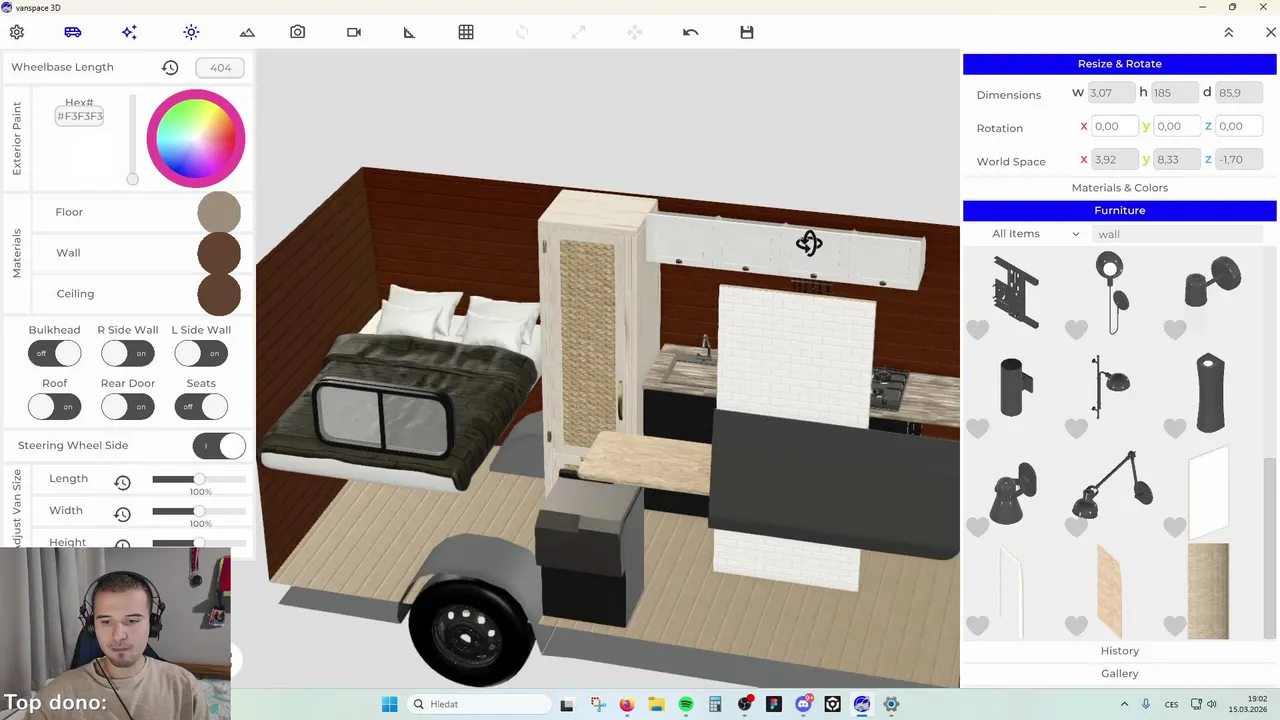This screenshot has width=1280, height=720.
Task: Choose the Wall material swatch
Action: 219,253
